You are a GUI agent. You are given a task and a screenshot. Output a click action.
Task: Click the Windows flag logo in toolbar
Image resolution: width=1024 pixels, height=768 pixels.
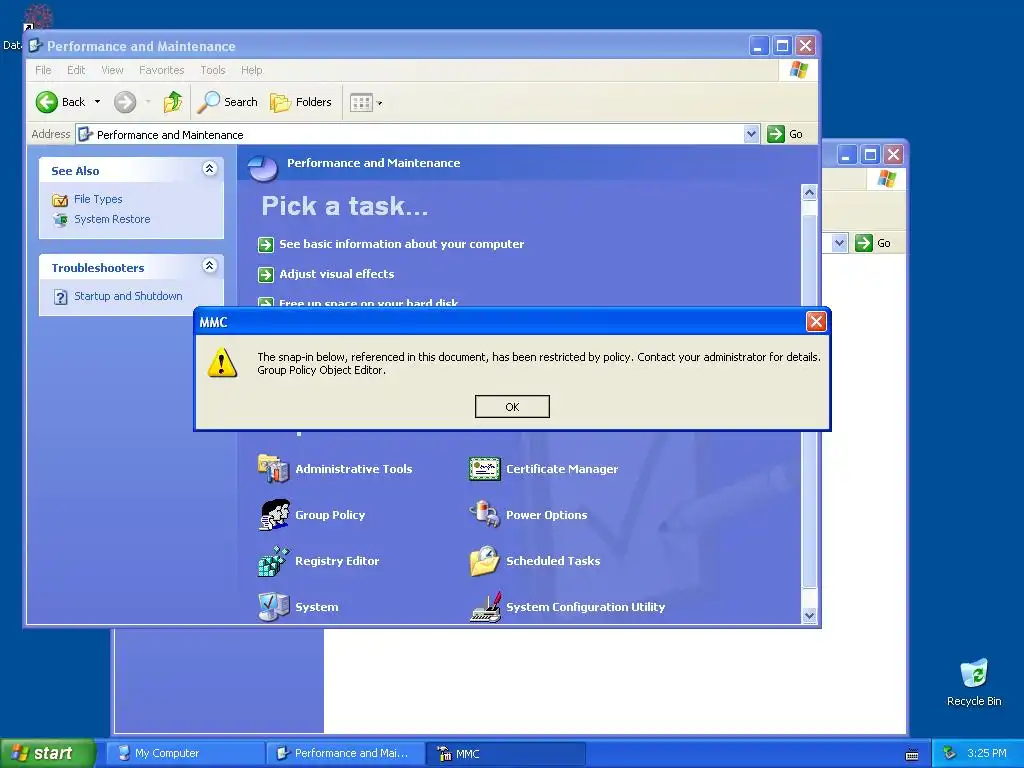[798, 70]
